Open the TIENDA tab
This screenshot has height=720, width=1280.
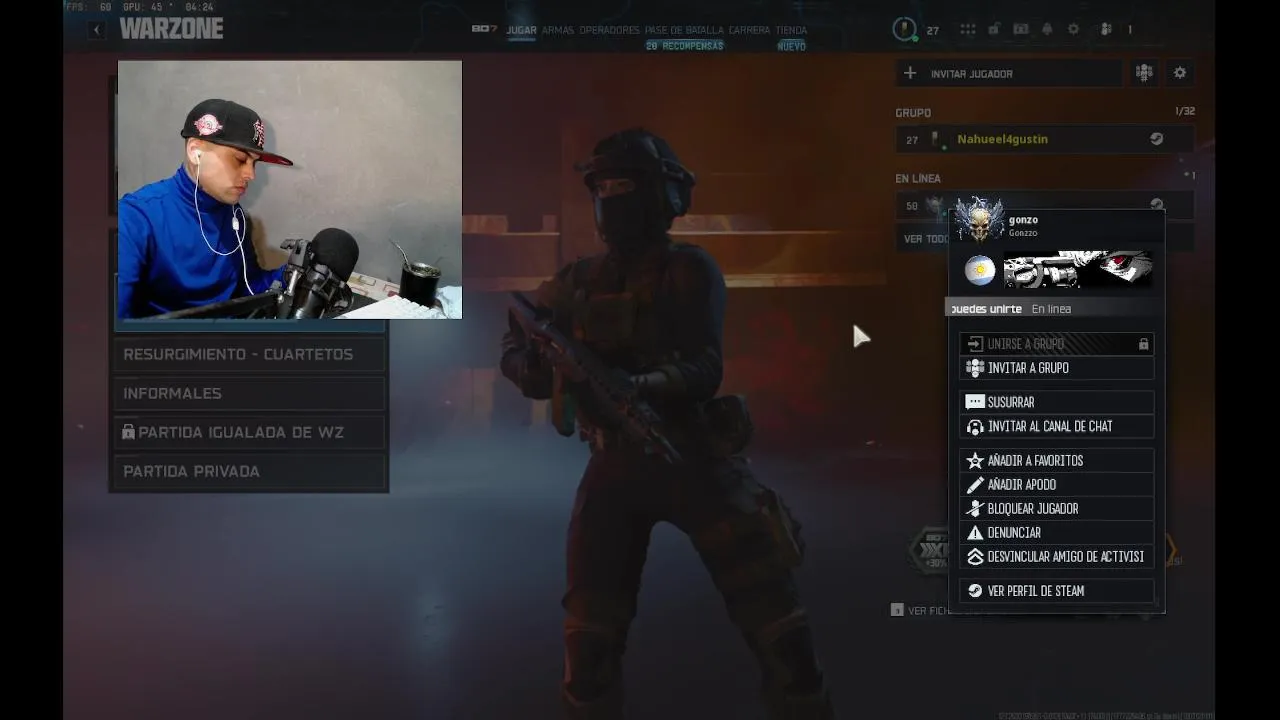(x=791, y=30)
